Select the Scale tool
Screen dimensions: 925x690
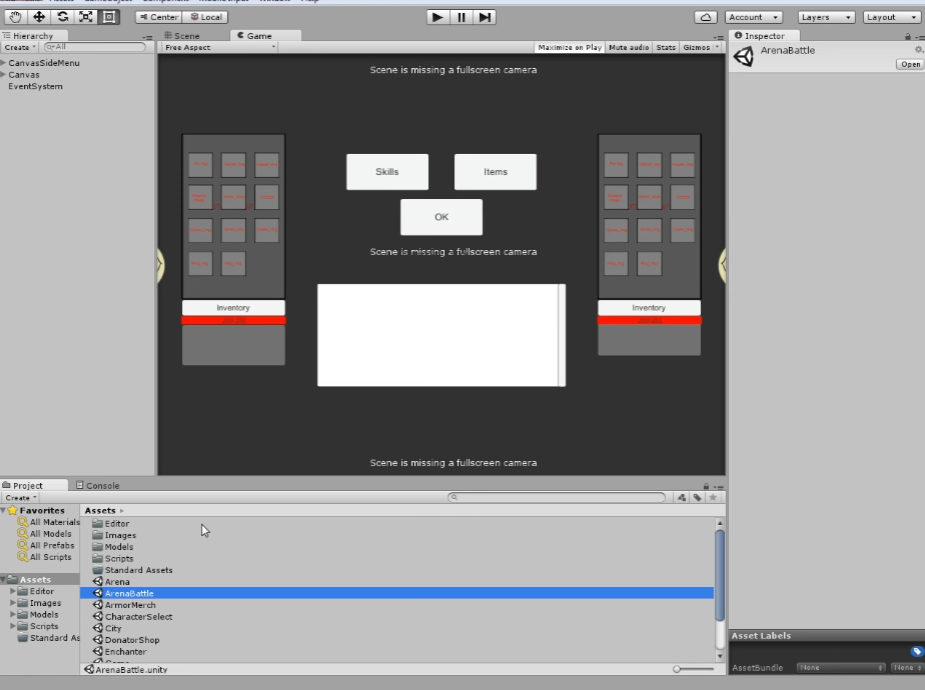click(x=86, y=17)
